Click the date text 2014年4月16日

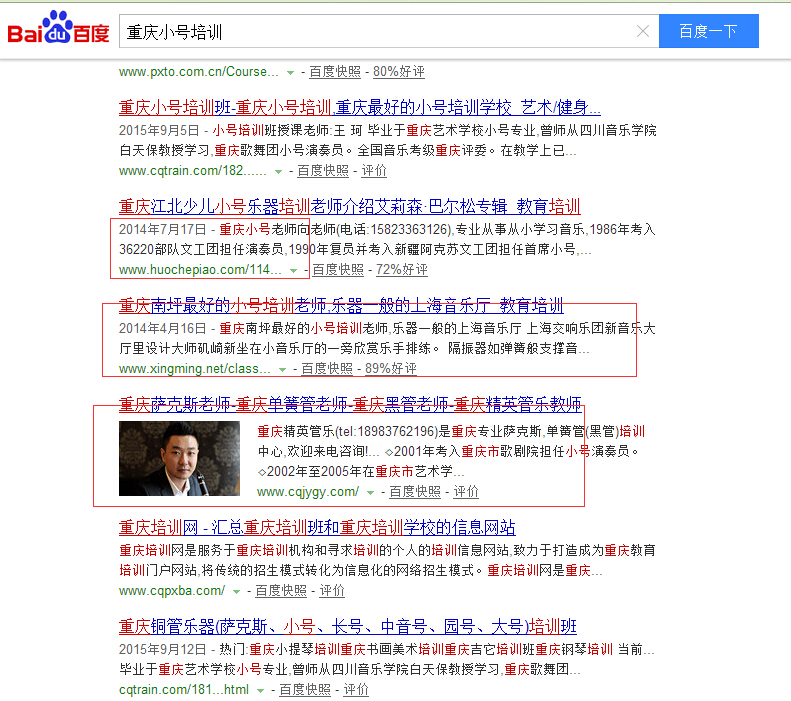tap(162, 328)
